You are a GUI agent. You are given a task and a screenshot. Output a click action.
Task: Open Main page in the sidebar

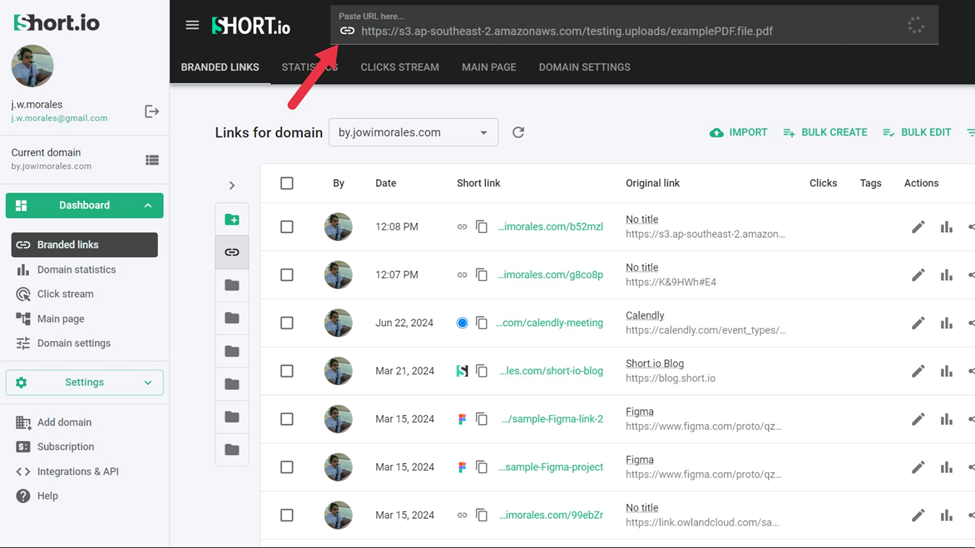(50, 318)
